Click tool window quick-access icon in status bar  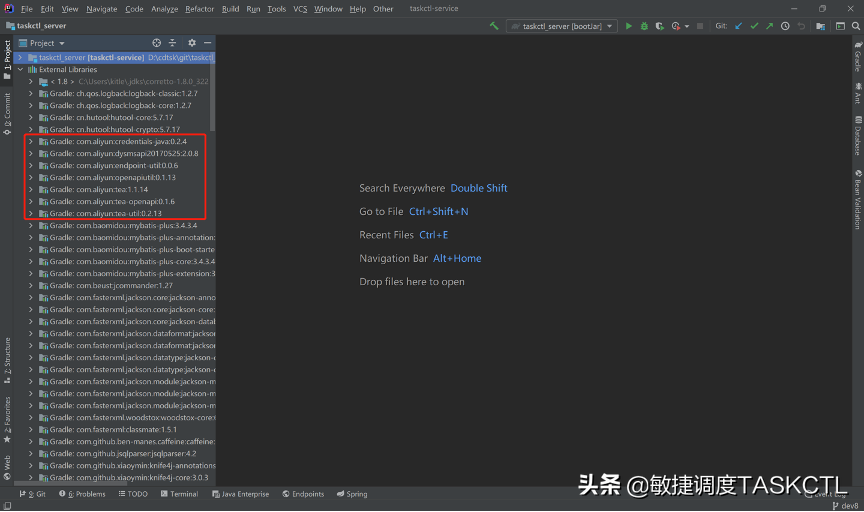click(7, 506)
